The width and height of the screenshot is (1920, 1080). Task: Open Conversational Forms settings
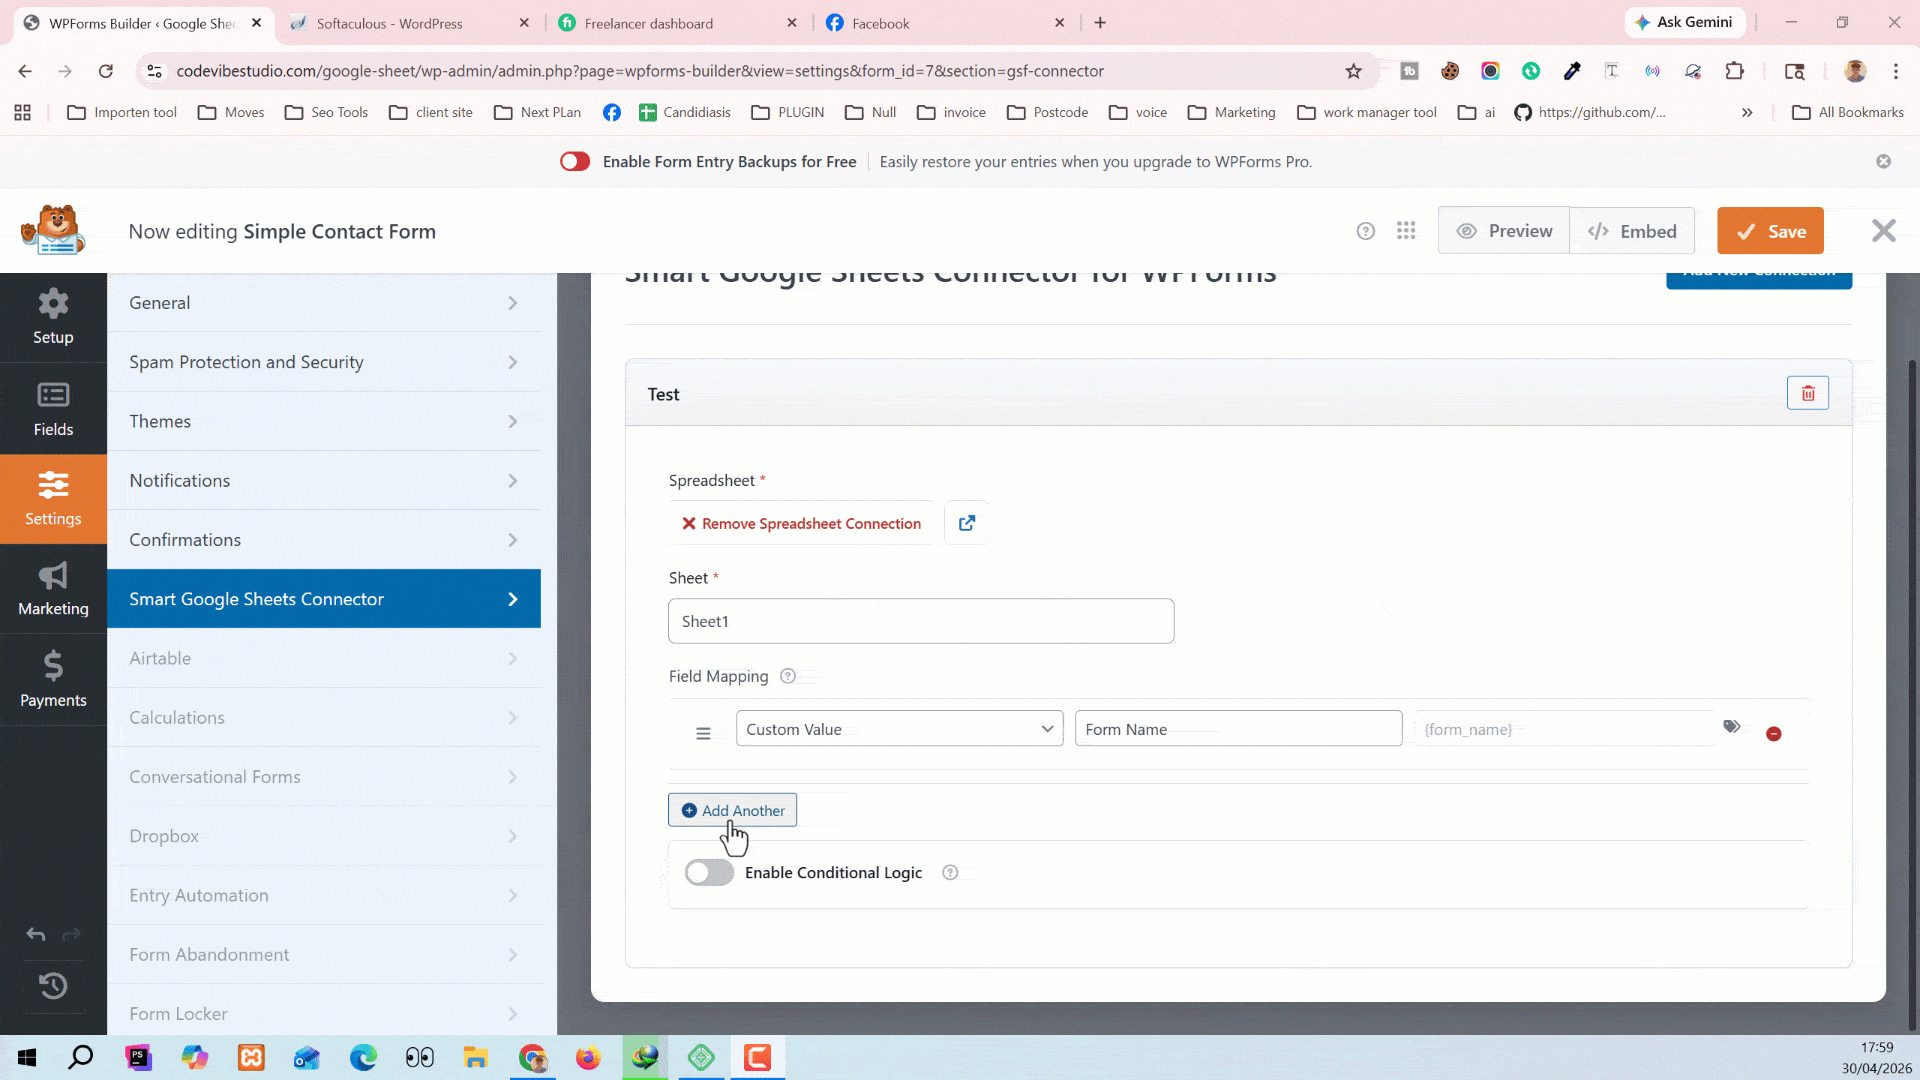point(324,777)
